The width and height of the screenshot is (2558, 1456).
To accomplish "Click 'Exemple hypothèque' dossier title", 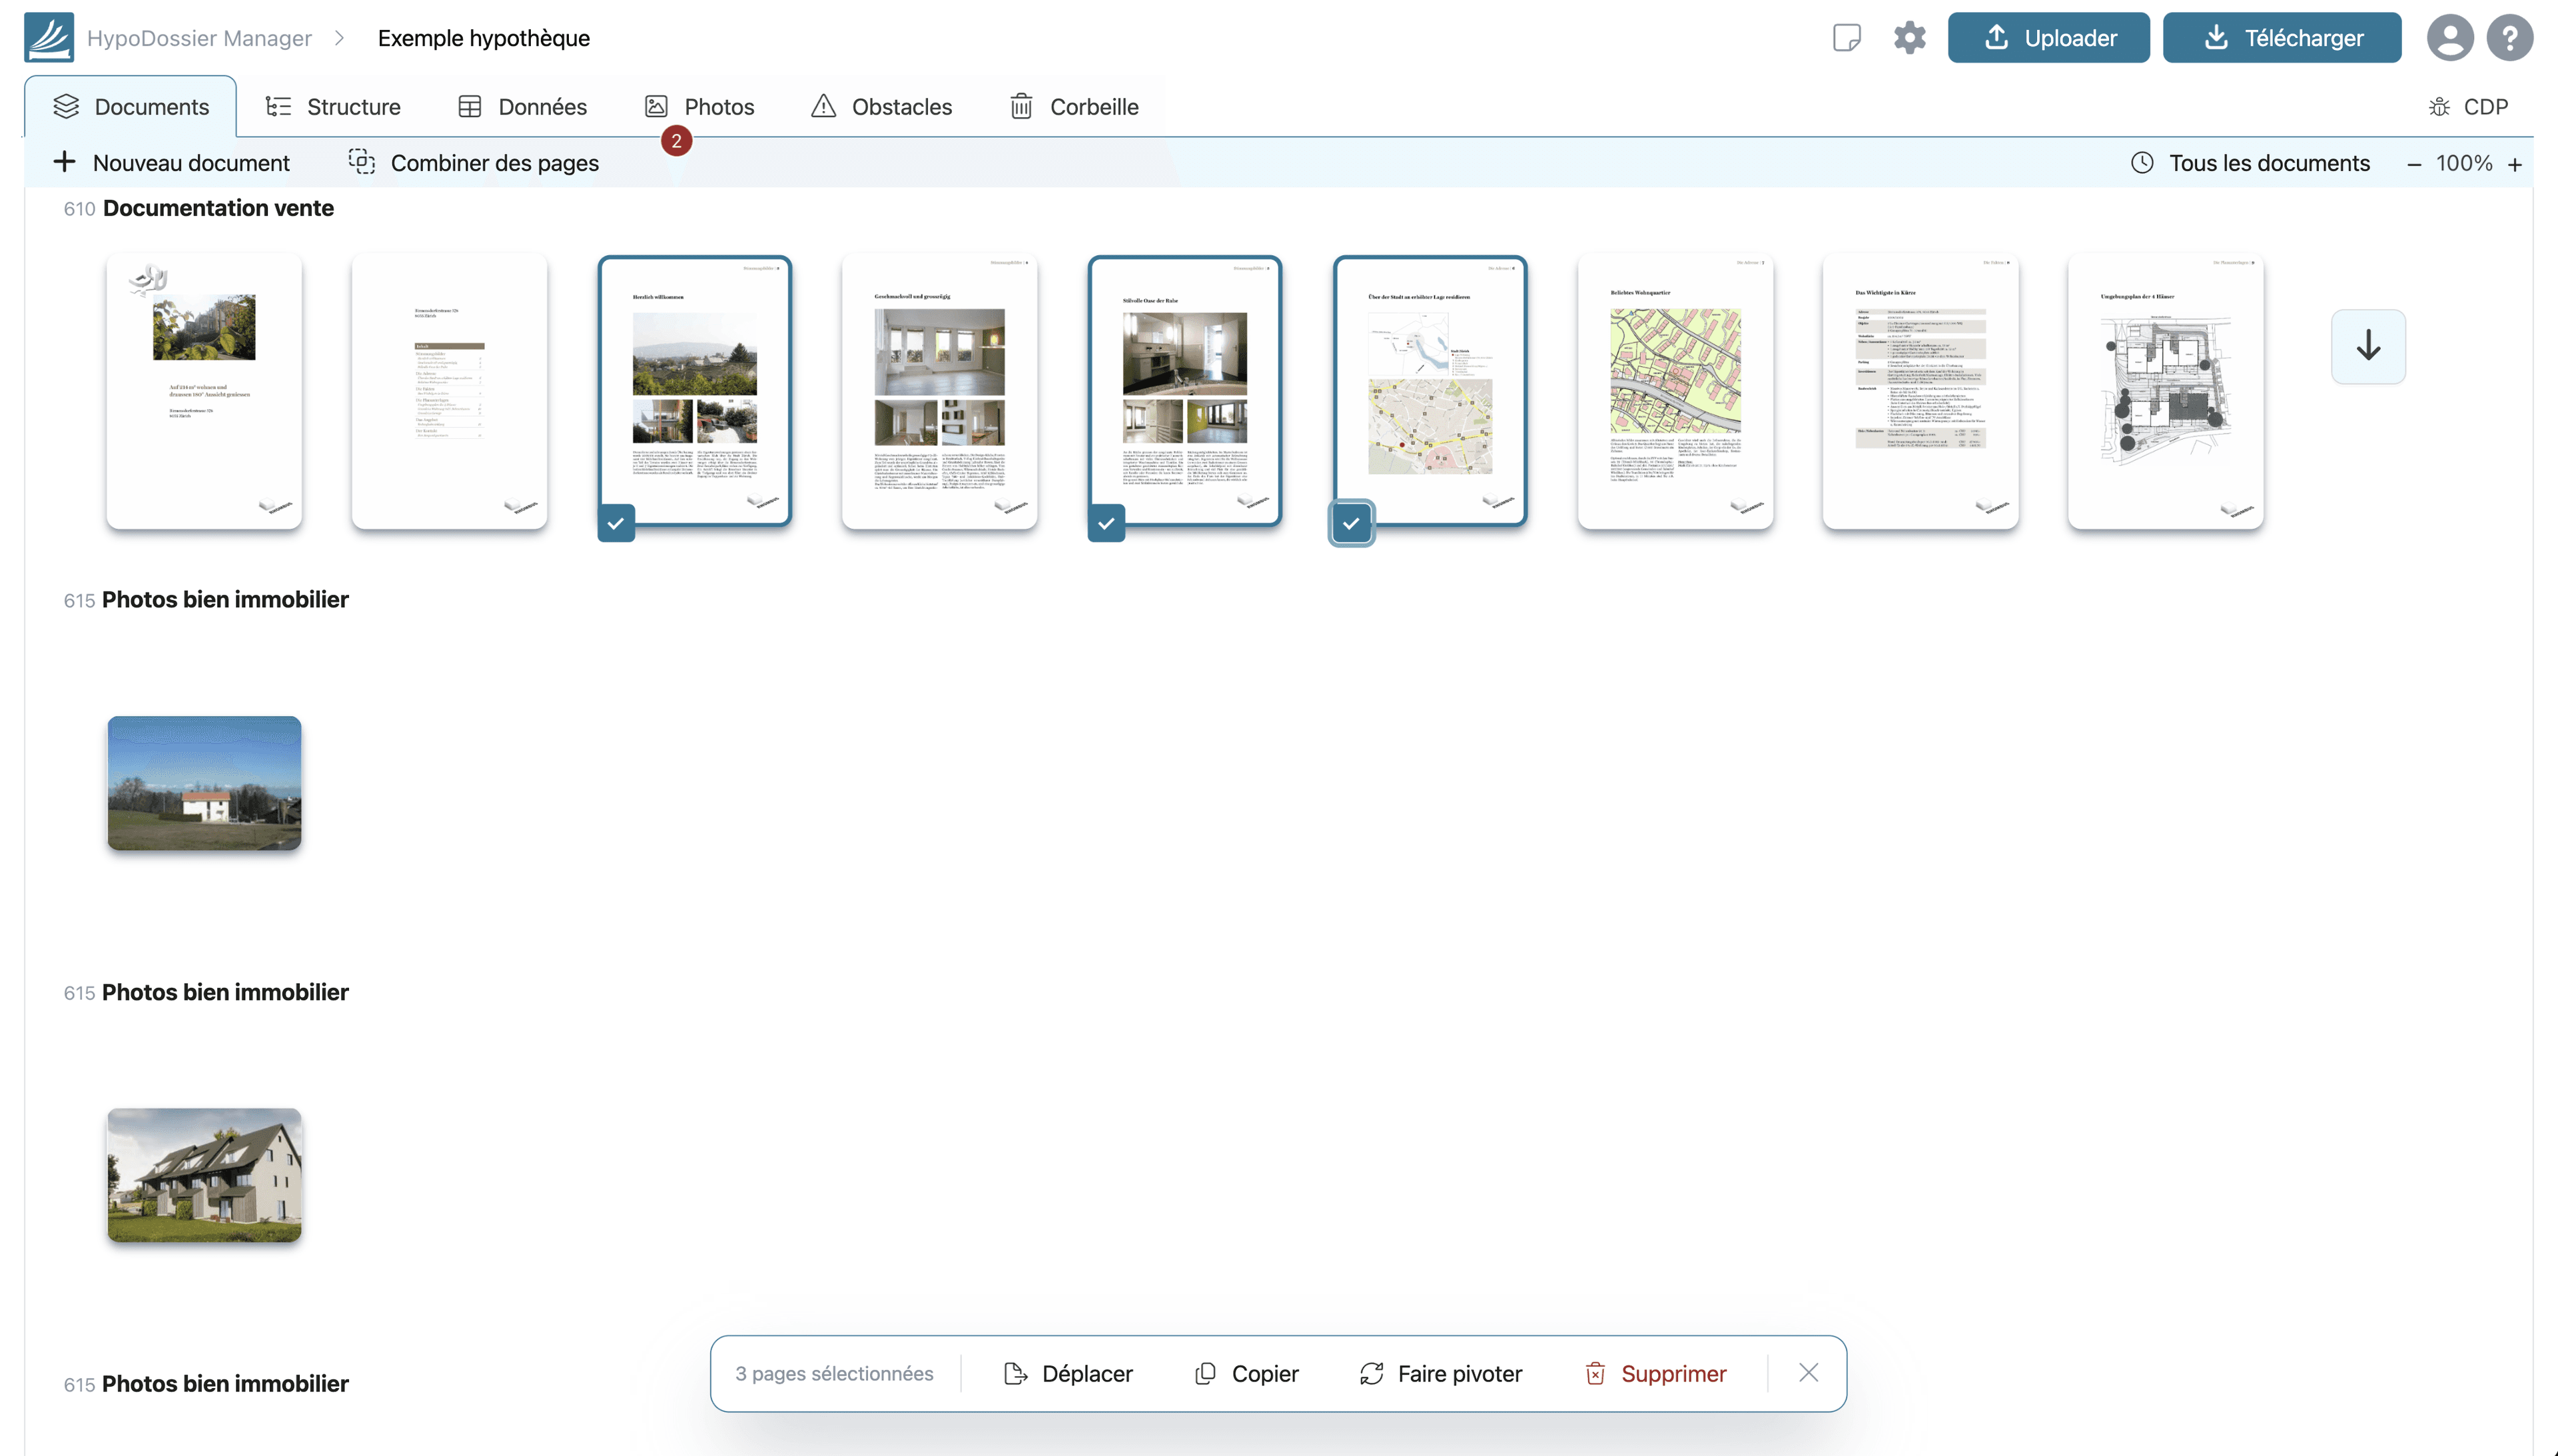I will pos(484,38).
